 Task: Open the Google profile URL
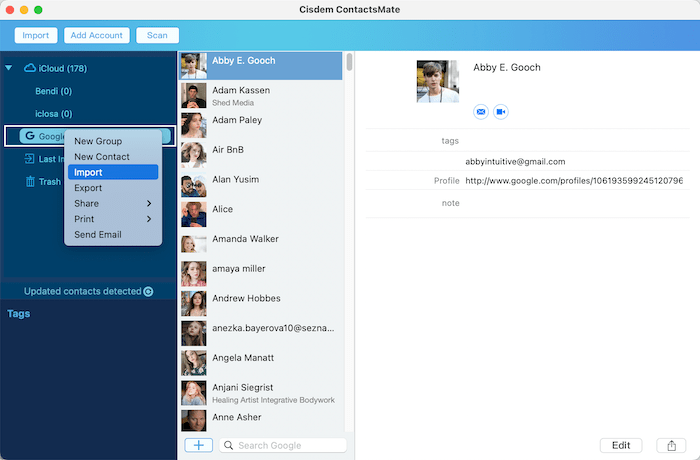pyautogui.click(x=574, y=181)
